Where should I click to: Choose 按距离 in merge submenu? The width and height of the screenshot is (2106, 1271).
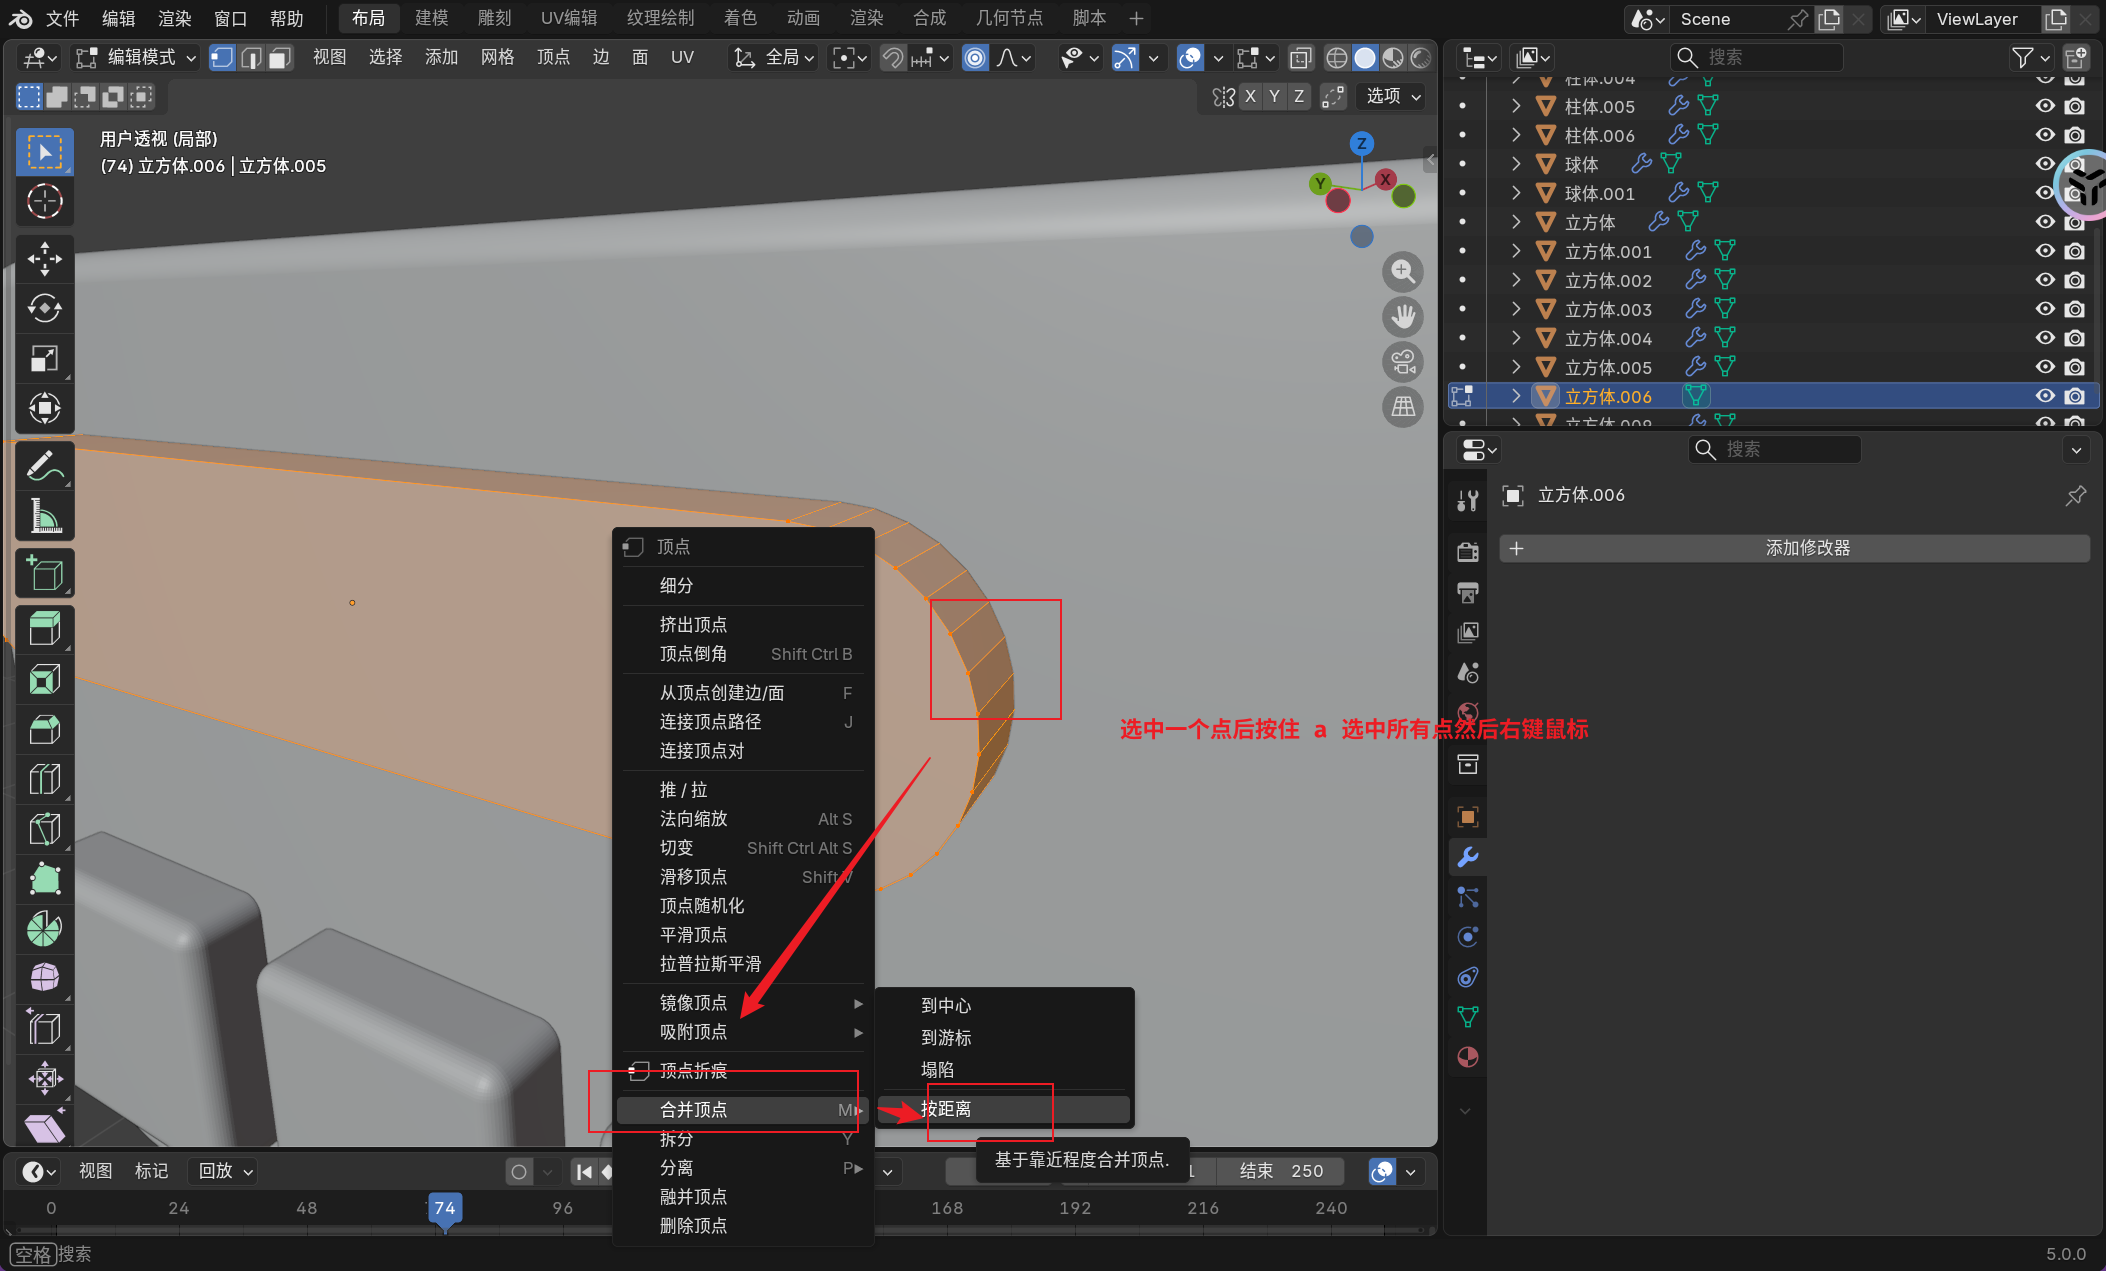coord(946,1109)
